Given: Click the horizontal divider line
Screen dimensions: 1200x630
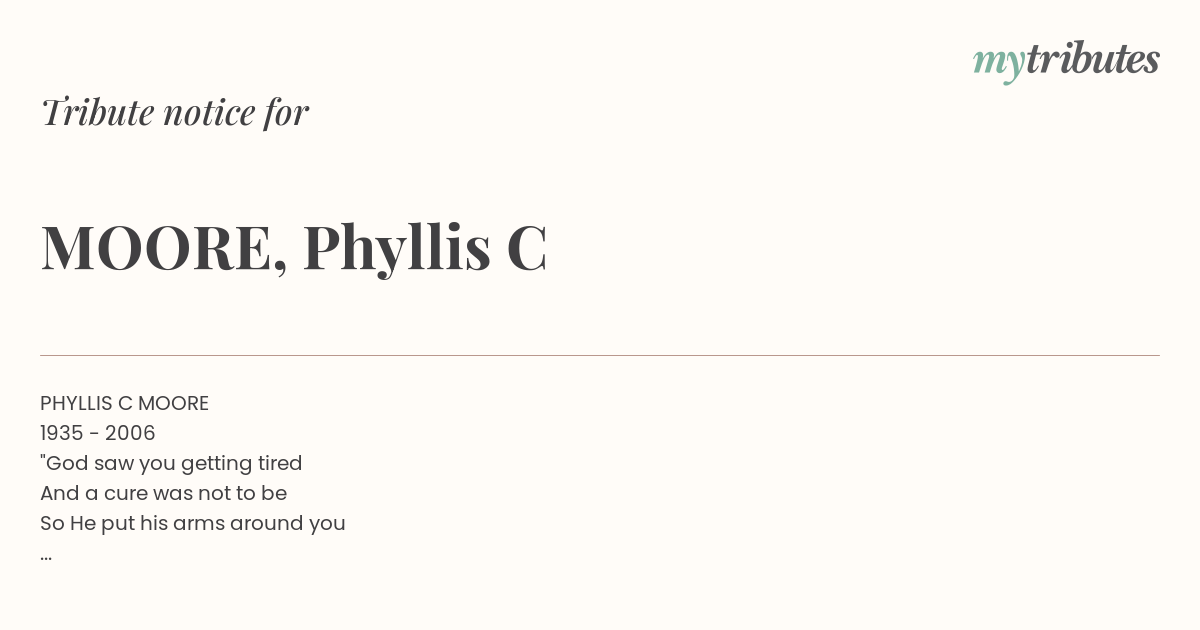Looking at the screenshot, I should point(600,355).
